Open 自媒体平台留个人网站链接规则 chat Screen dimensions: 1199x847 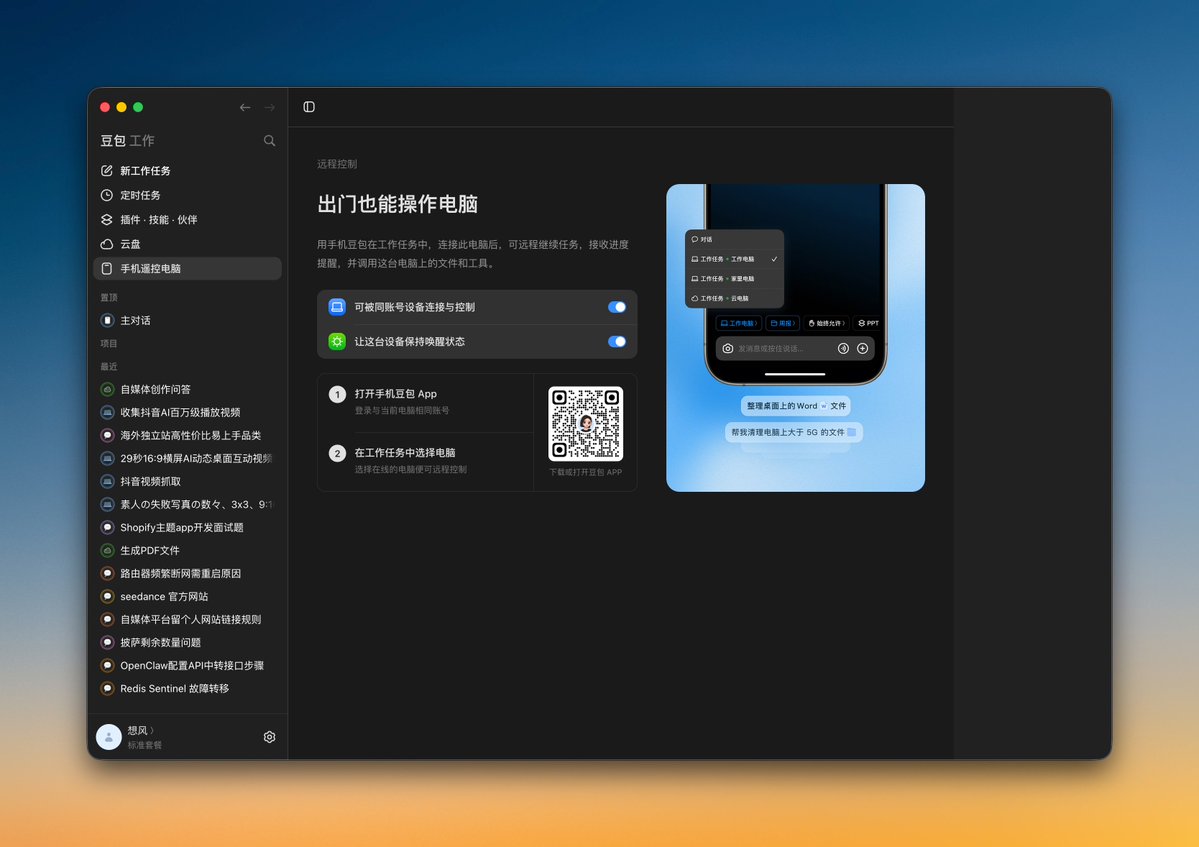pos(187,619)
